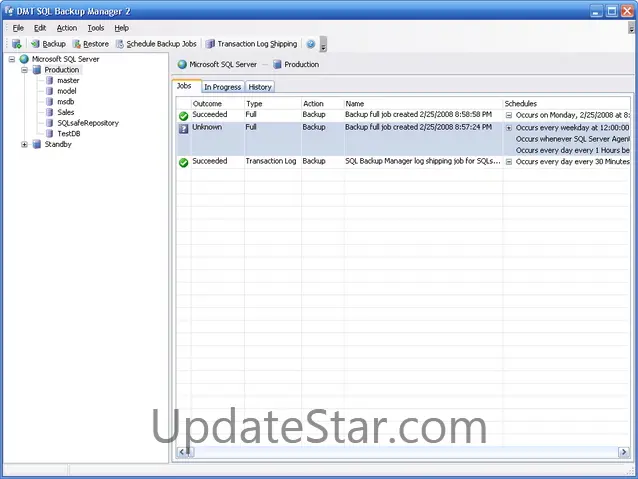Viewport: 638px width, 479px height.
Task: Select the Sales database
Action: (x=66, y=112)
